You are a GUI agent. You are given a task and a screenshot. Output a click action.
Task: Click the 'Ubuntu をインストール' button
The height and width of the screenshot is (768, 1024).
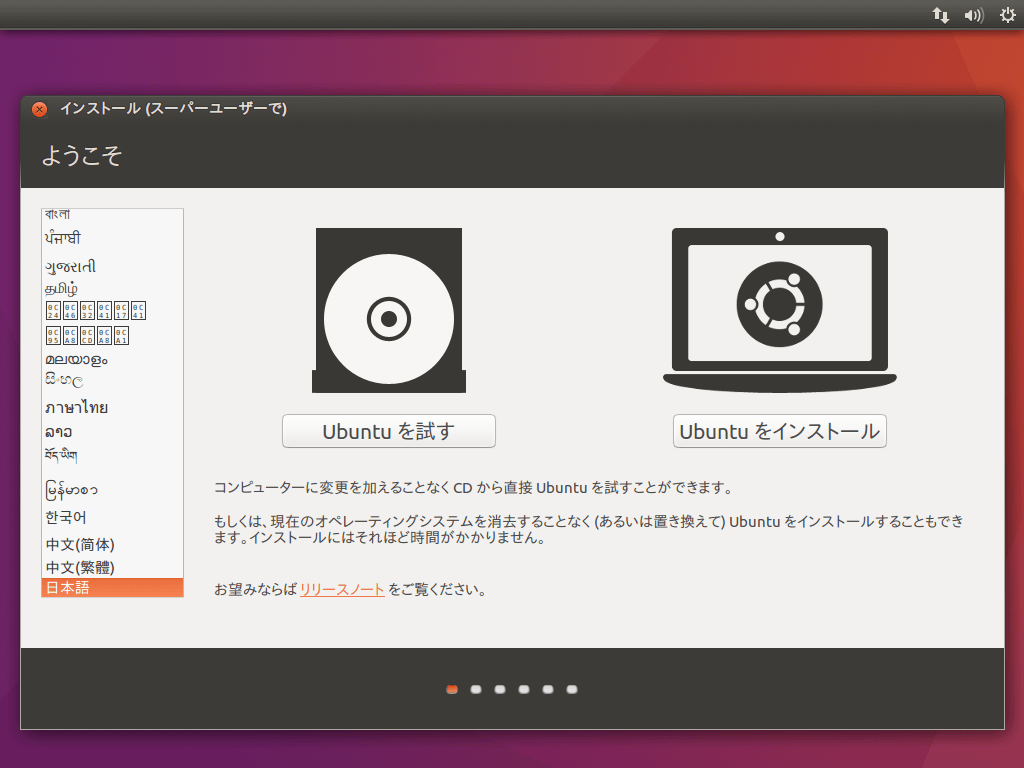click(780, 431)
